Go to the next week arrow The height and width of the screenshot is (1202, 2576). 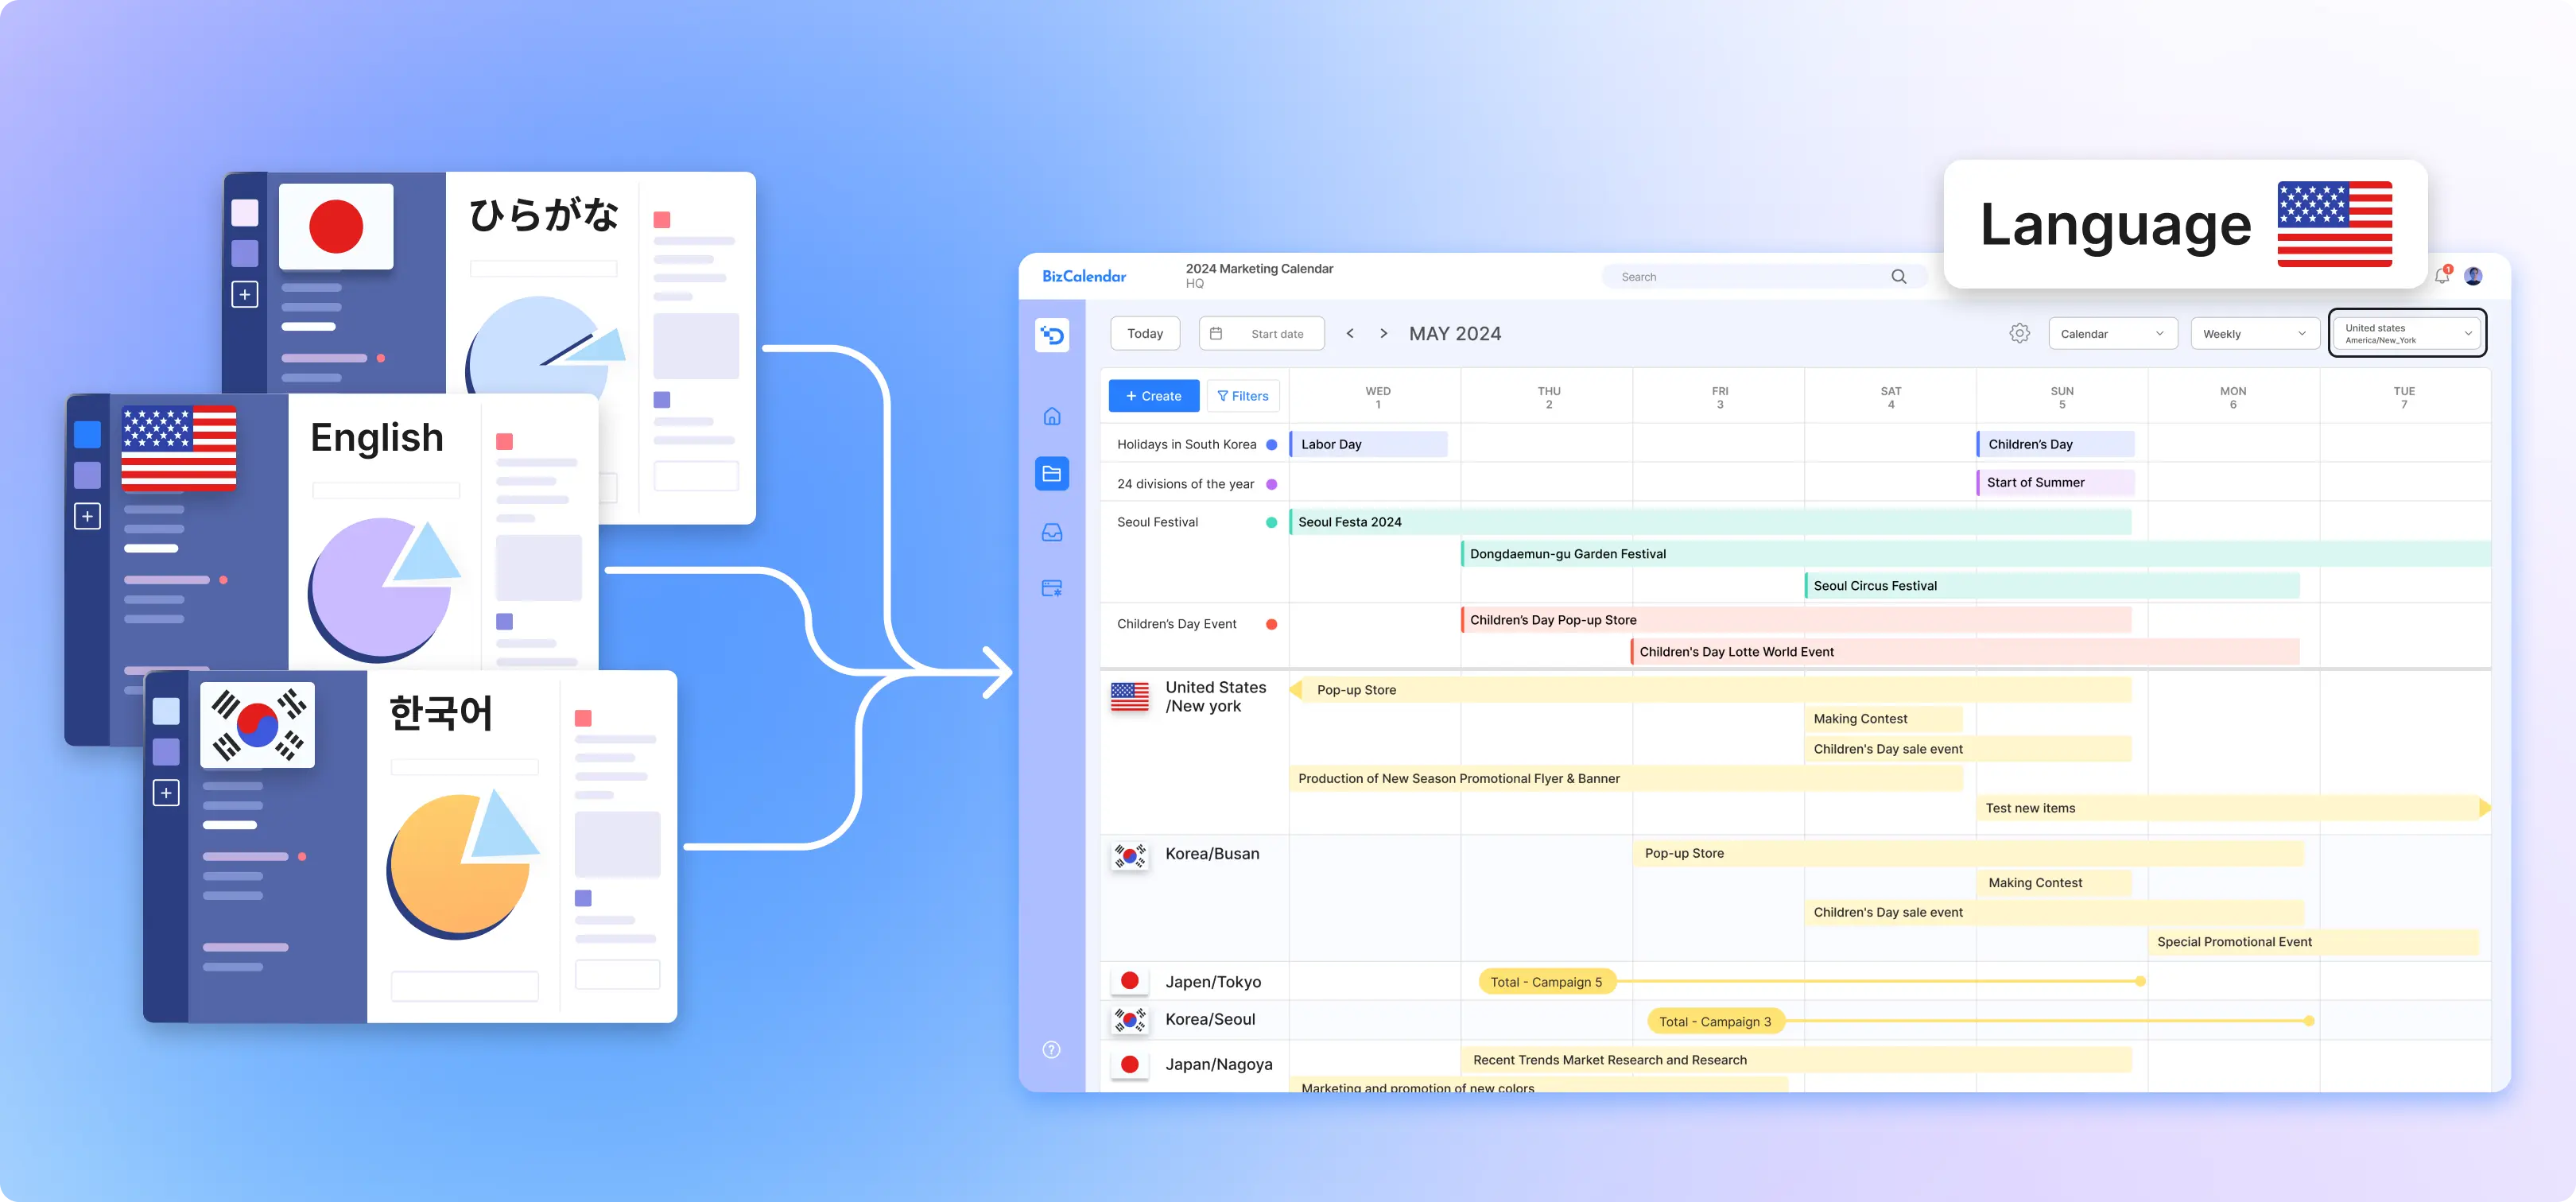click(x=1383, y=333)
